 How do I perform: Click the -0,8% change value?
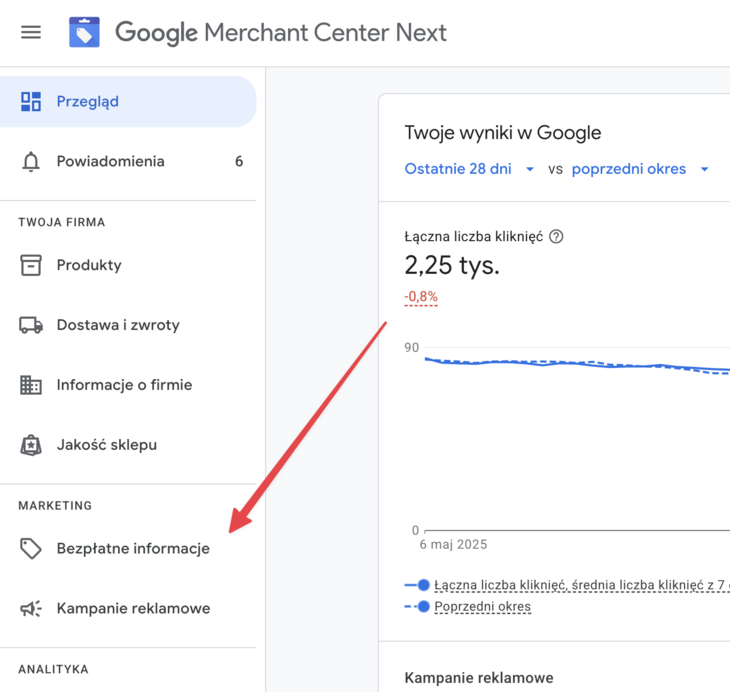pyautogui.click(x=421, y=297)
